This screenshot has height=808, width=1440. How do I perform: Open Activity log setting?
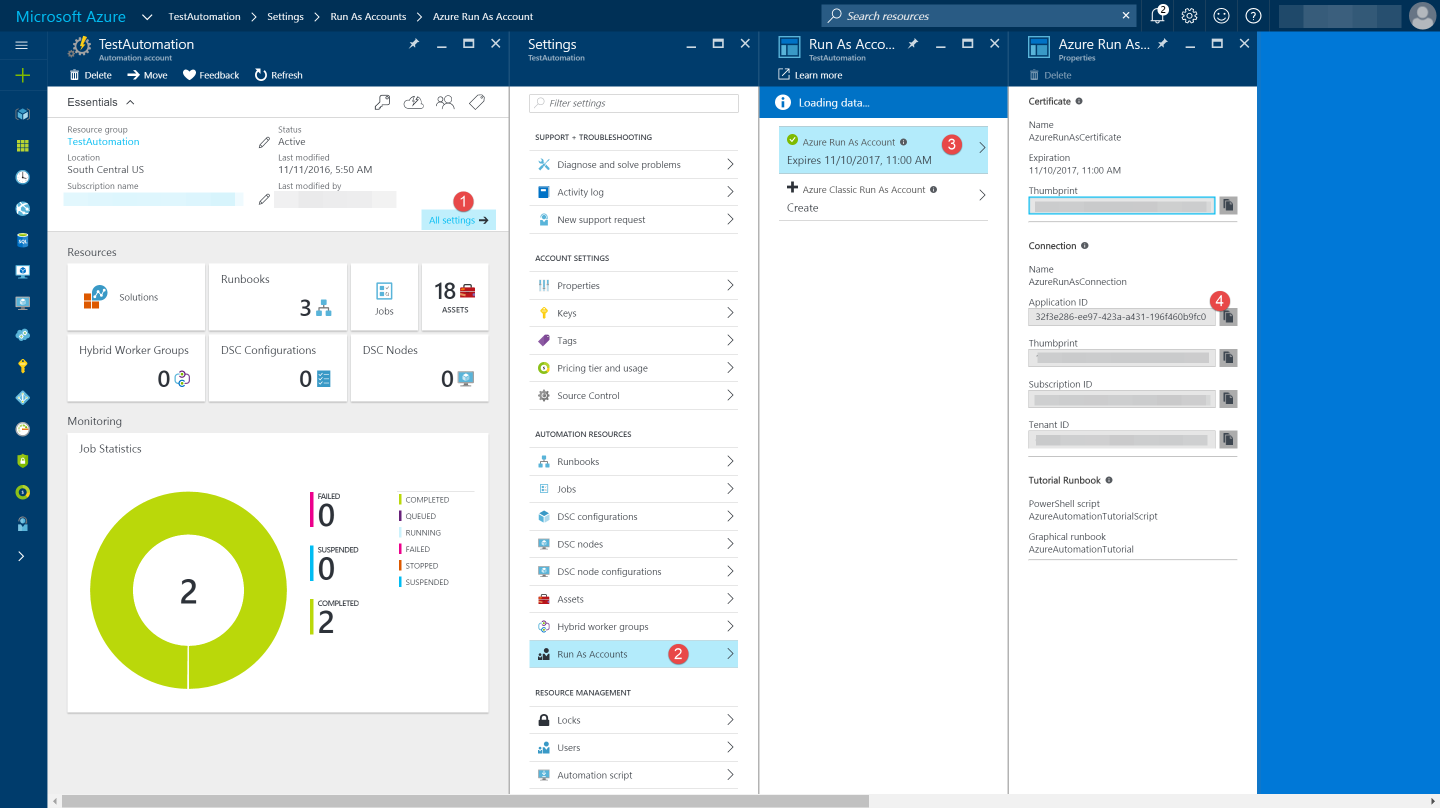coord(636,192)
